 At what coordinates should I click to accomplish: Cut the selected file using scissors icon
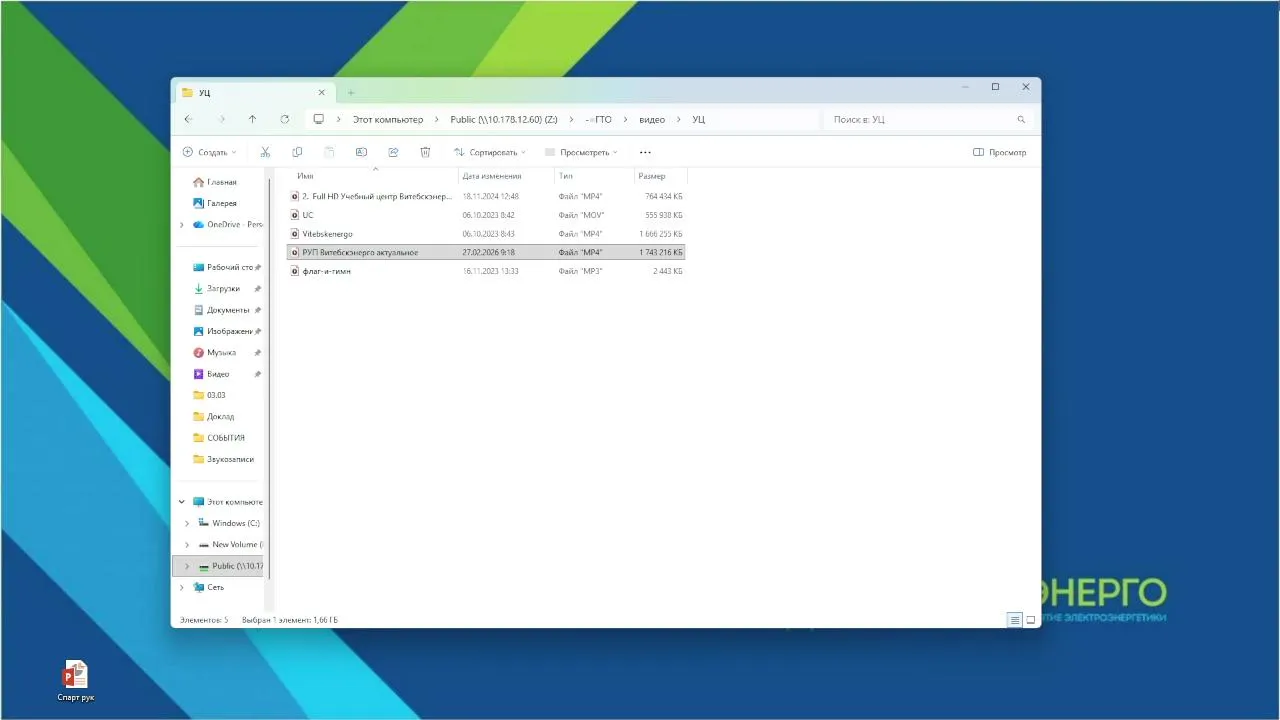coord(265,152)
